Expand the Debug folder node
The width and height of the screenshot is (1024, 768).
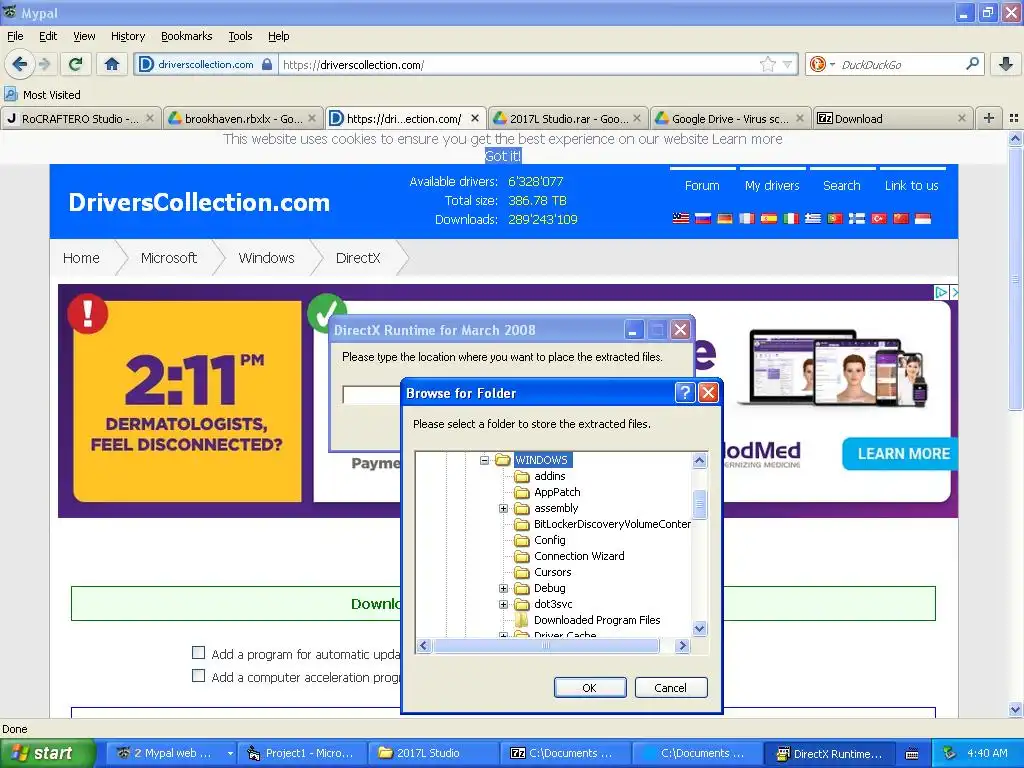(504, 588)
